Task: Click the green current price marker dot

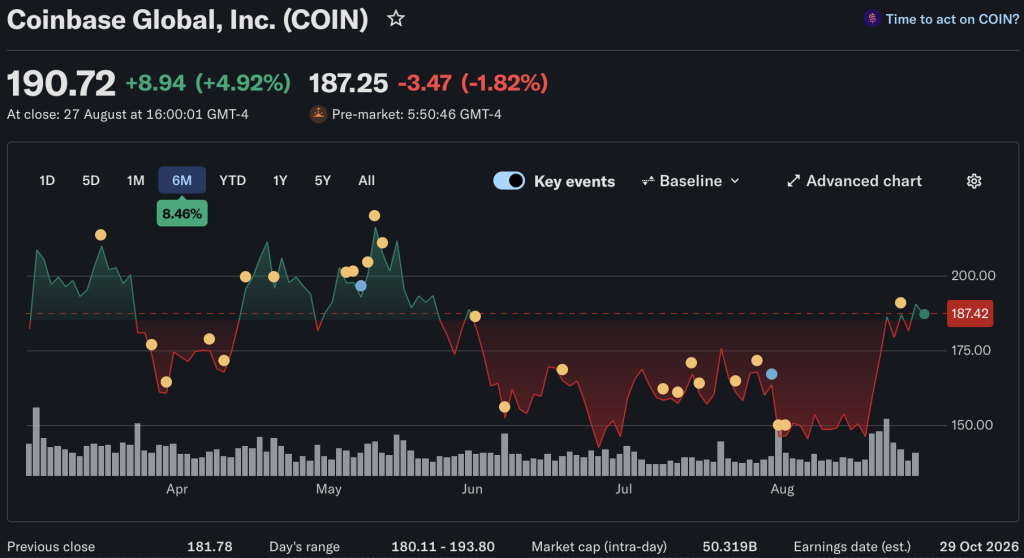Action: click(924, 314)
